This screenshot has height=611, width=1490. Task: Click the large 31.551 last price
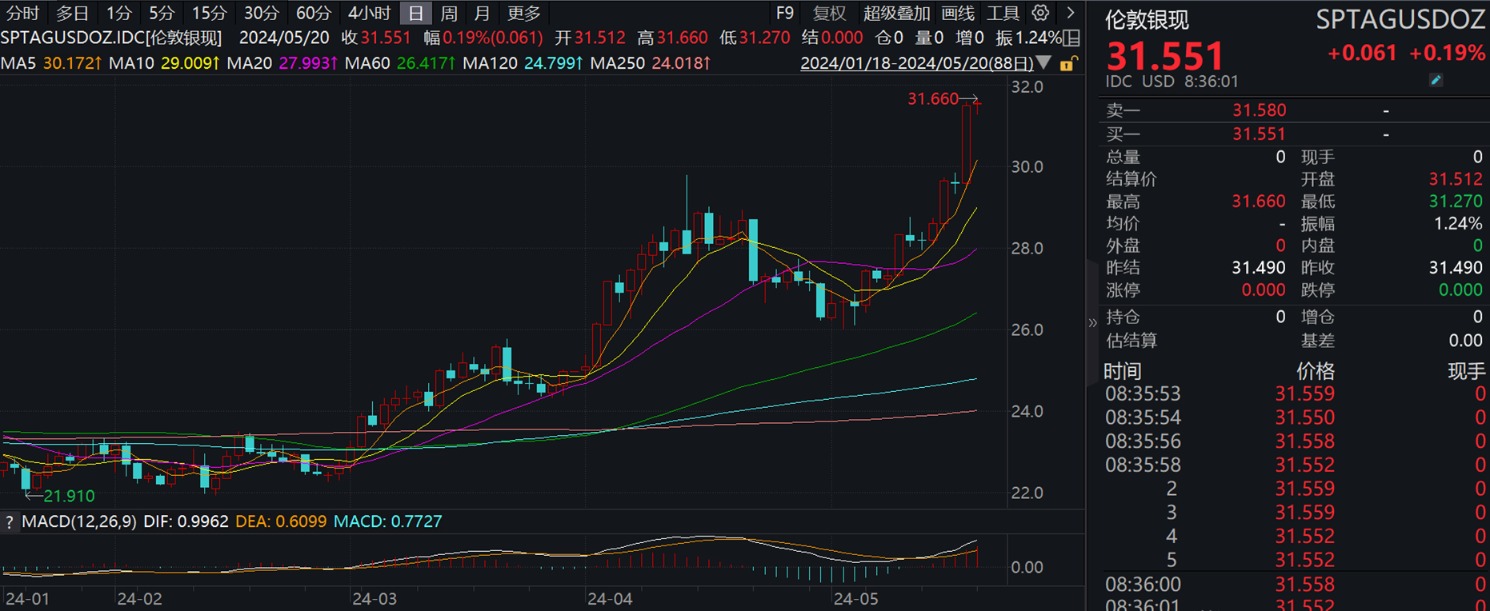[1165, 56]
